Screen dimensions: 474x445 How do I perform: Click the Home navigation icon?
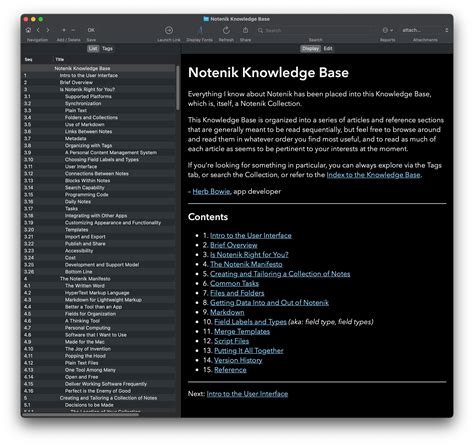[28, 30]
